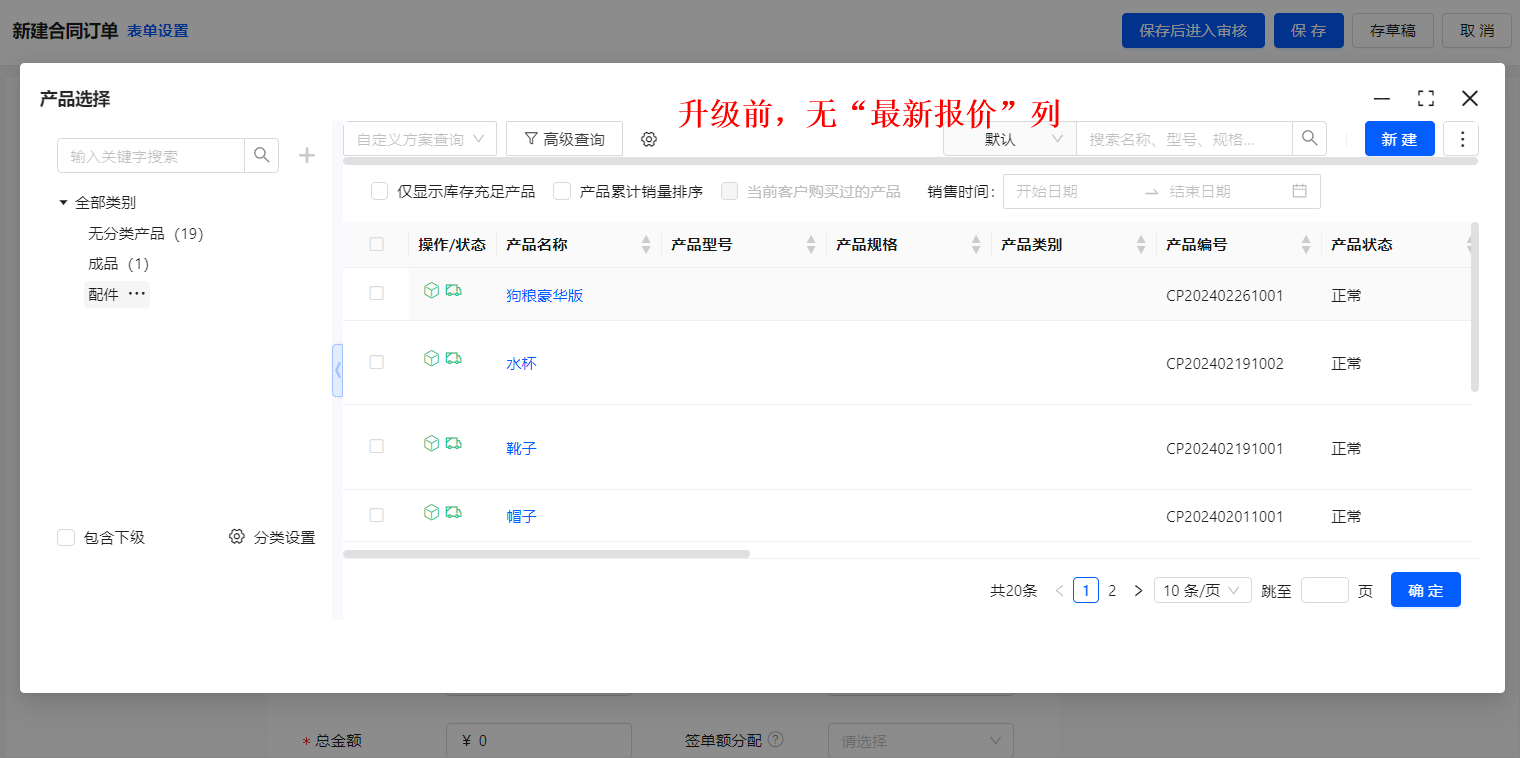Click 存草稿 button in header
Image resolution: width=1520 pixels, height=758 pixels.
(1393, 31)
